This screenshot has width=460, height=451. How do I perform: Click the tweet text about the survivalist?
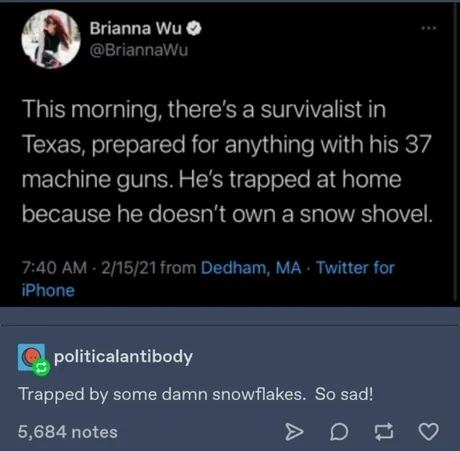click(227, 162)
